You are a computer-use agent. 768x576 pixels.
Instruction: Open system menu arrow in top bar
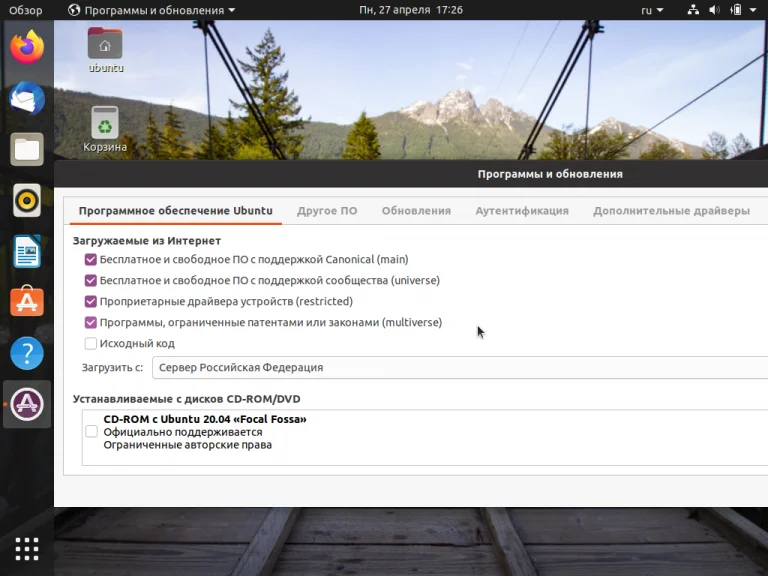tap(753, 10)
